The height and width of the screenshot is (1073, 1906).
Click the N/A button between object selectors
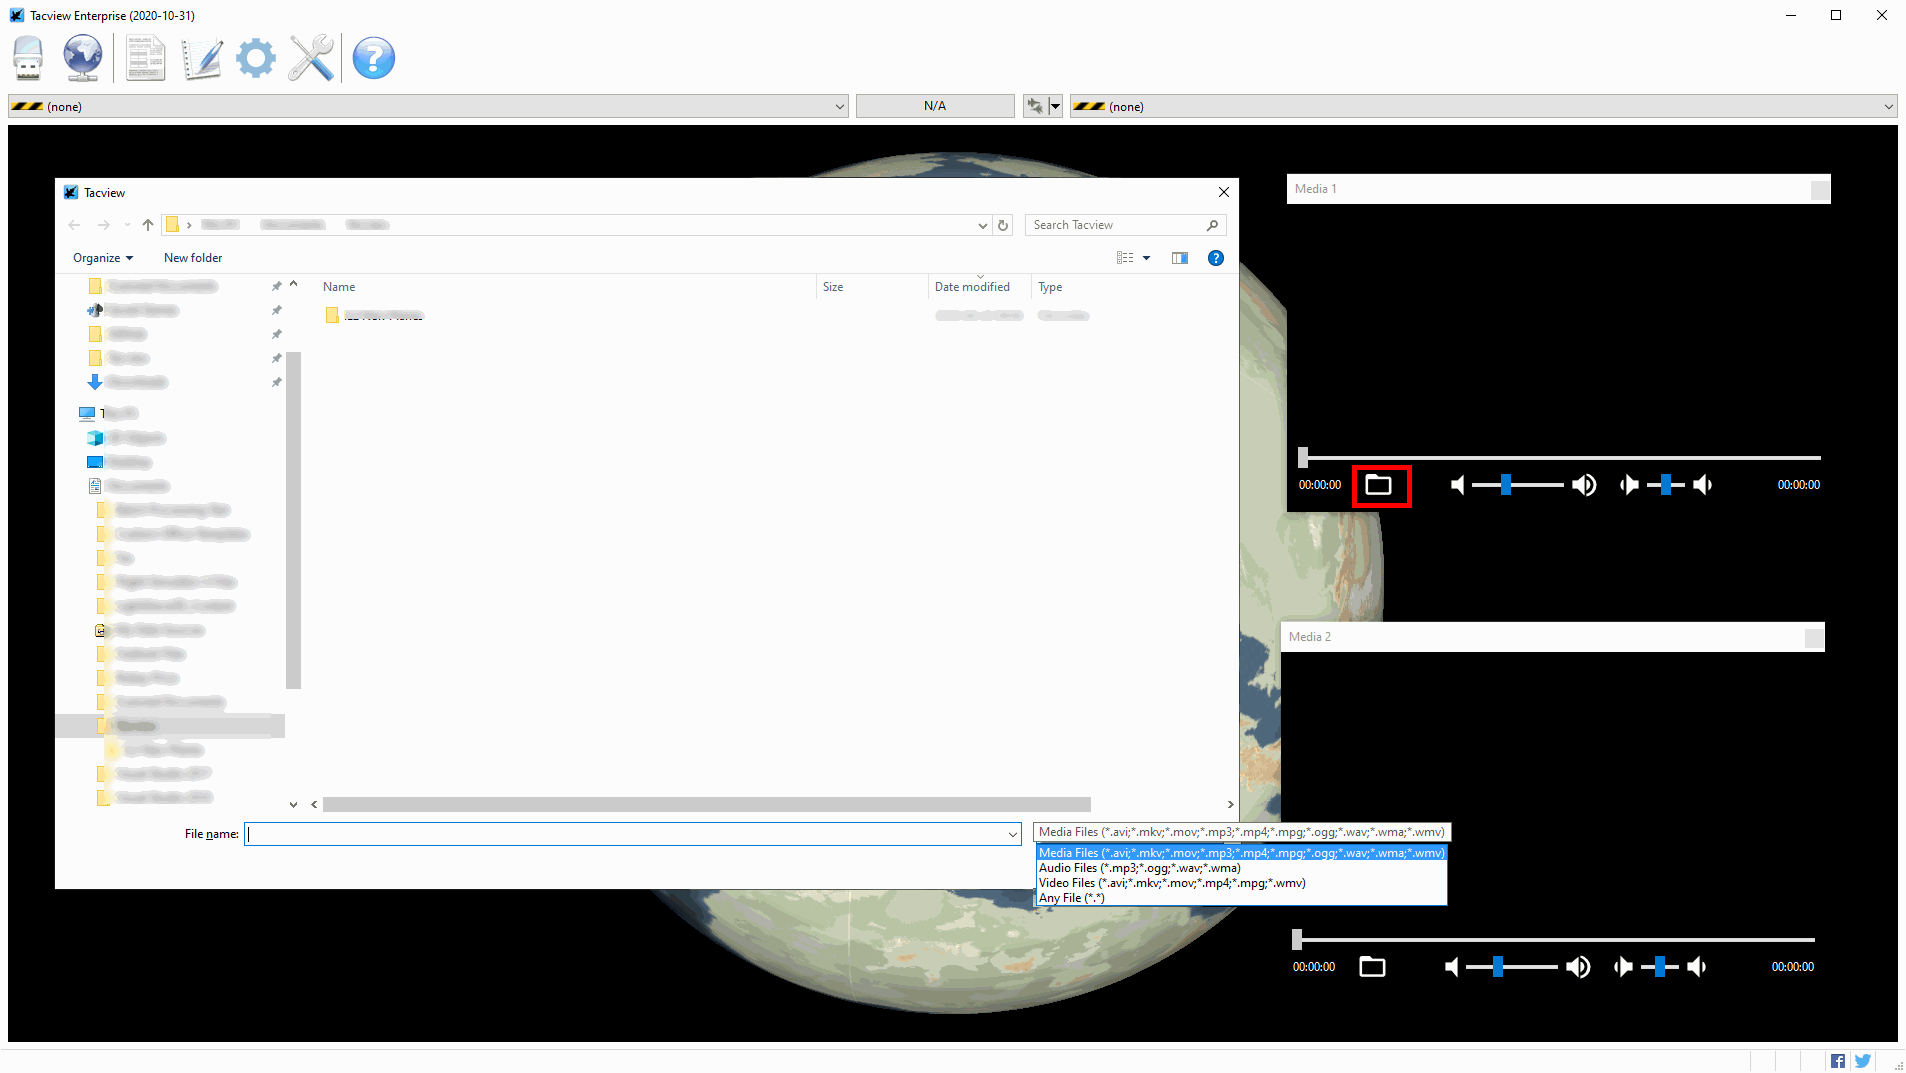pos(935,106)
